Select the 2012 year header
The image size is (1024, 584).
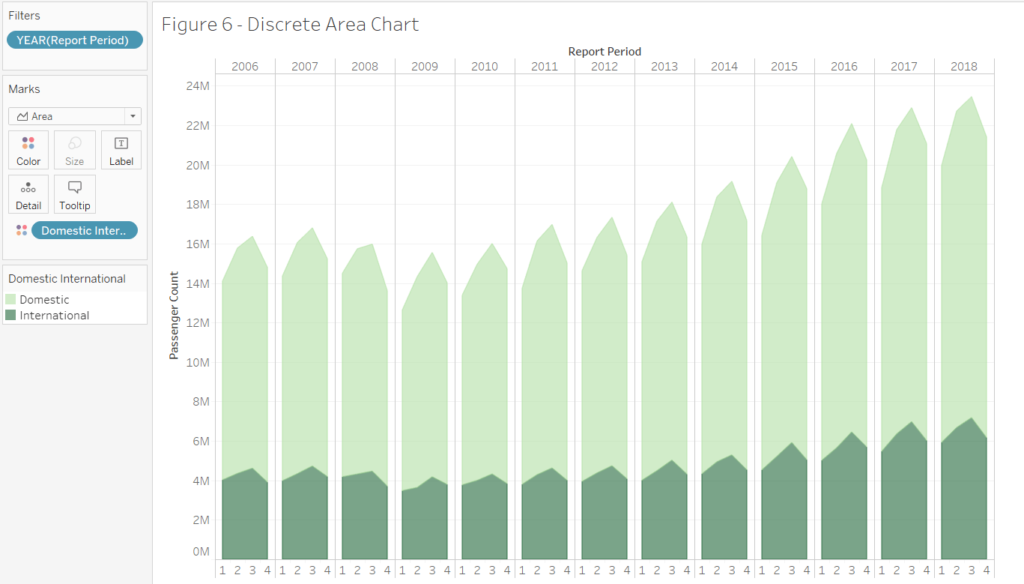click(605, 67)
